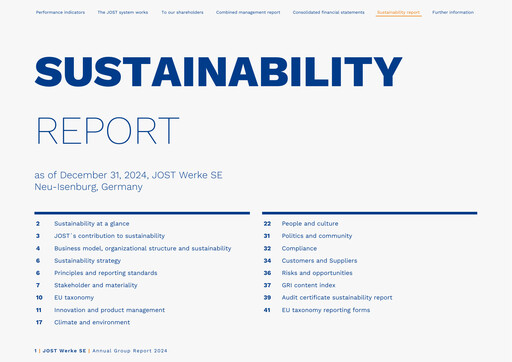Click page number 17 in contents
Image resolution: width=512 pixels, height=362 pixels.
(39, 322)
